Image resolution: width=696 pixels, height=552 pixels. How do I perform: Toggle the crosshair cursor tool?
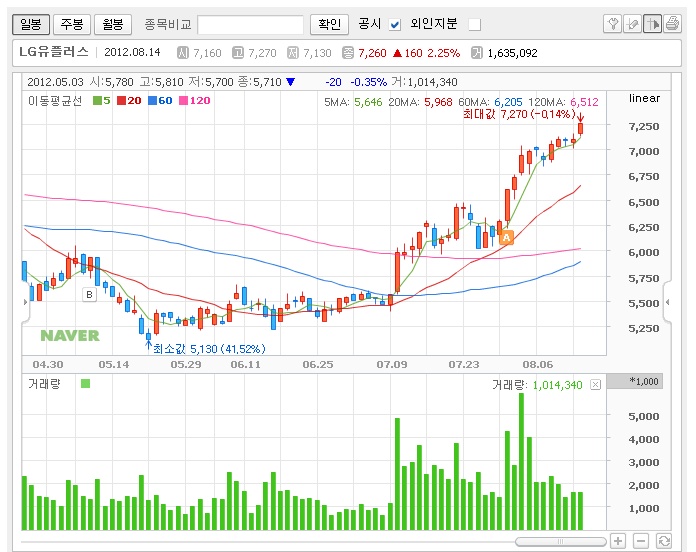pos(652,24)
